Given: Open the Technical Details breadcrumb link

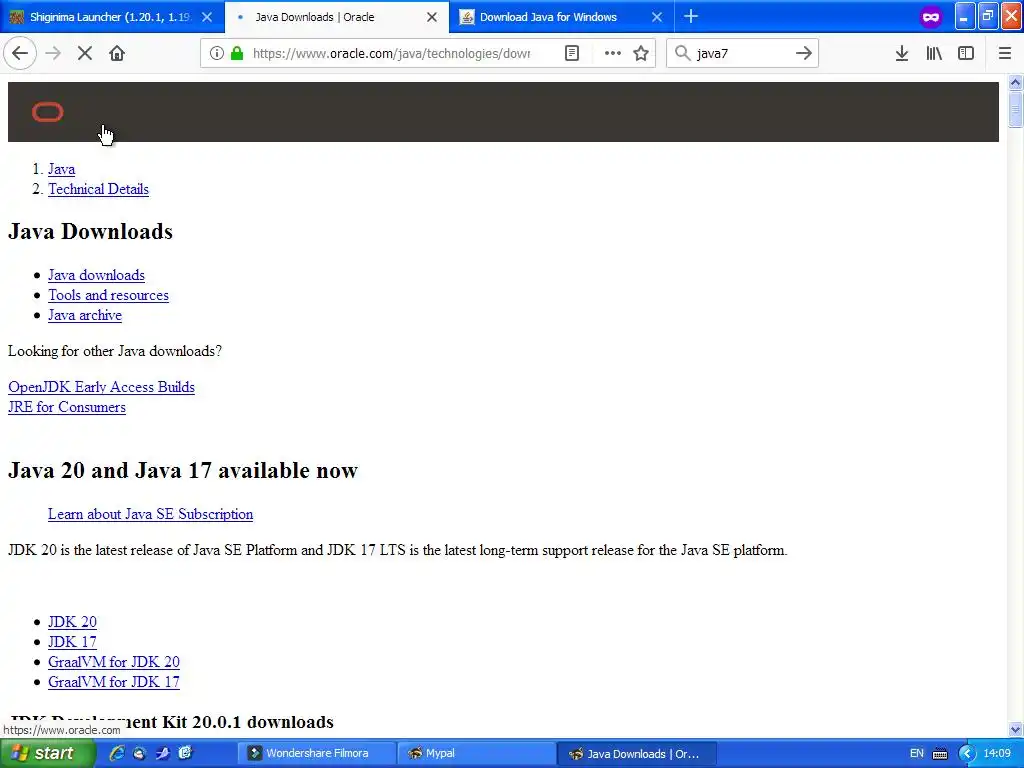Looking at the screenshot, I should pos(98,189).
